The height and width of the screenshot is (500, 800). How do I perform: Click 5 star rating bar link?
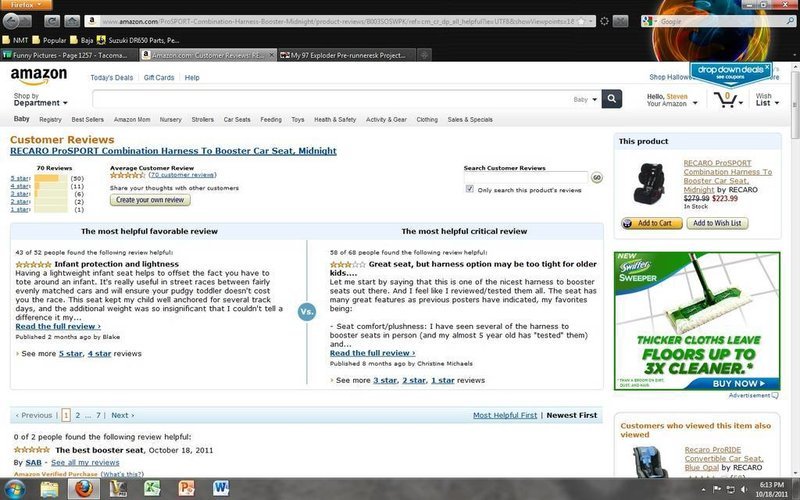coord(20,179)
